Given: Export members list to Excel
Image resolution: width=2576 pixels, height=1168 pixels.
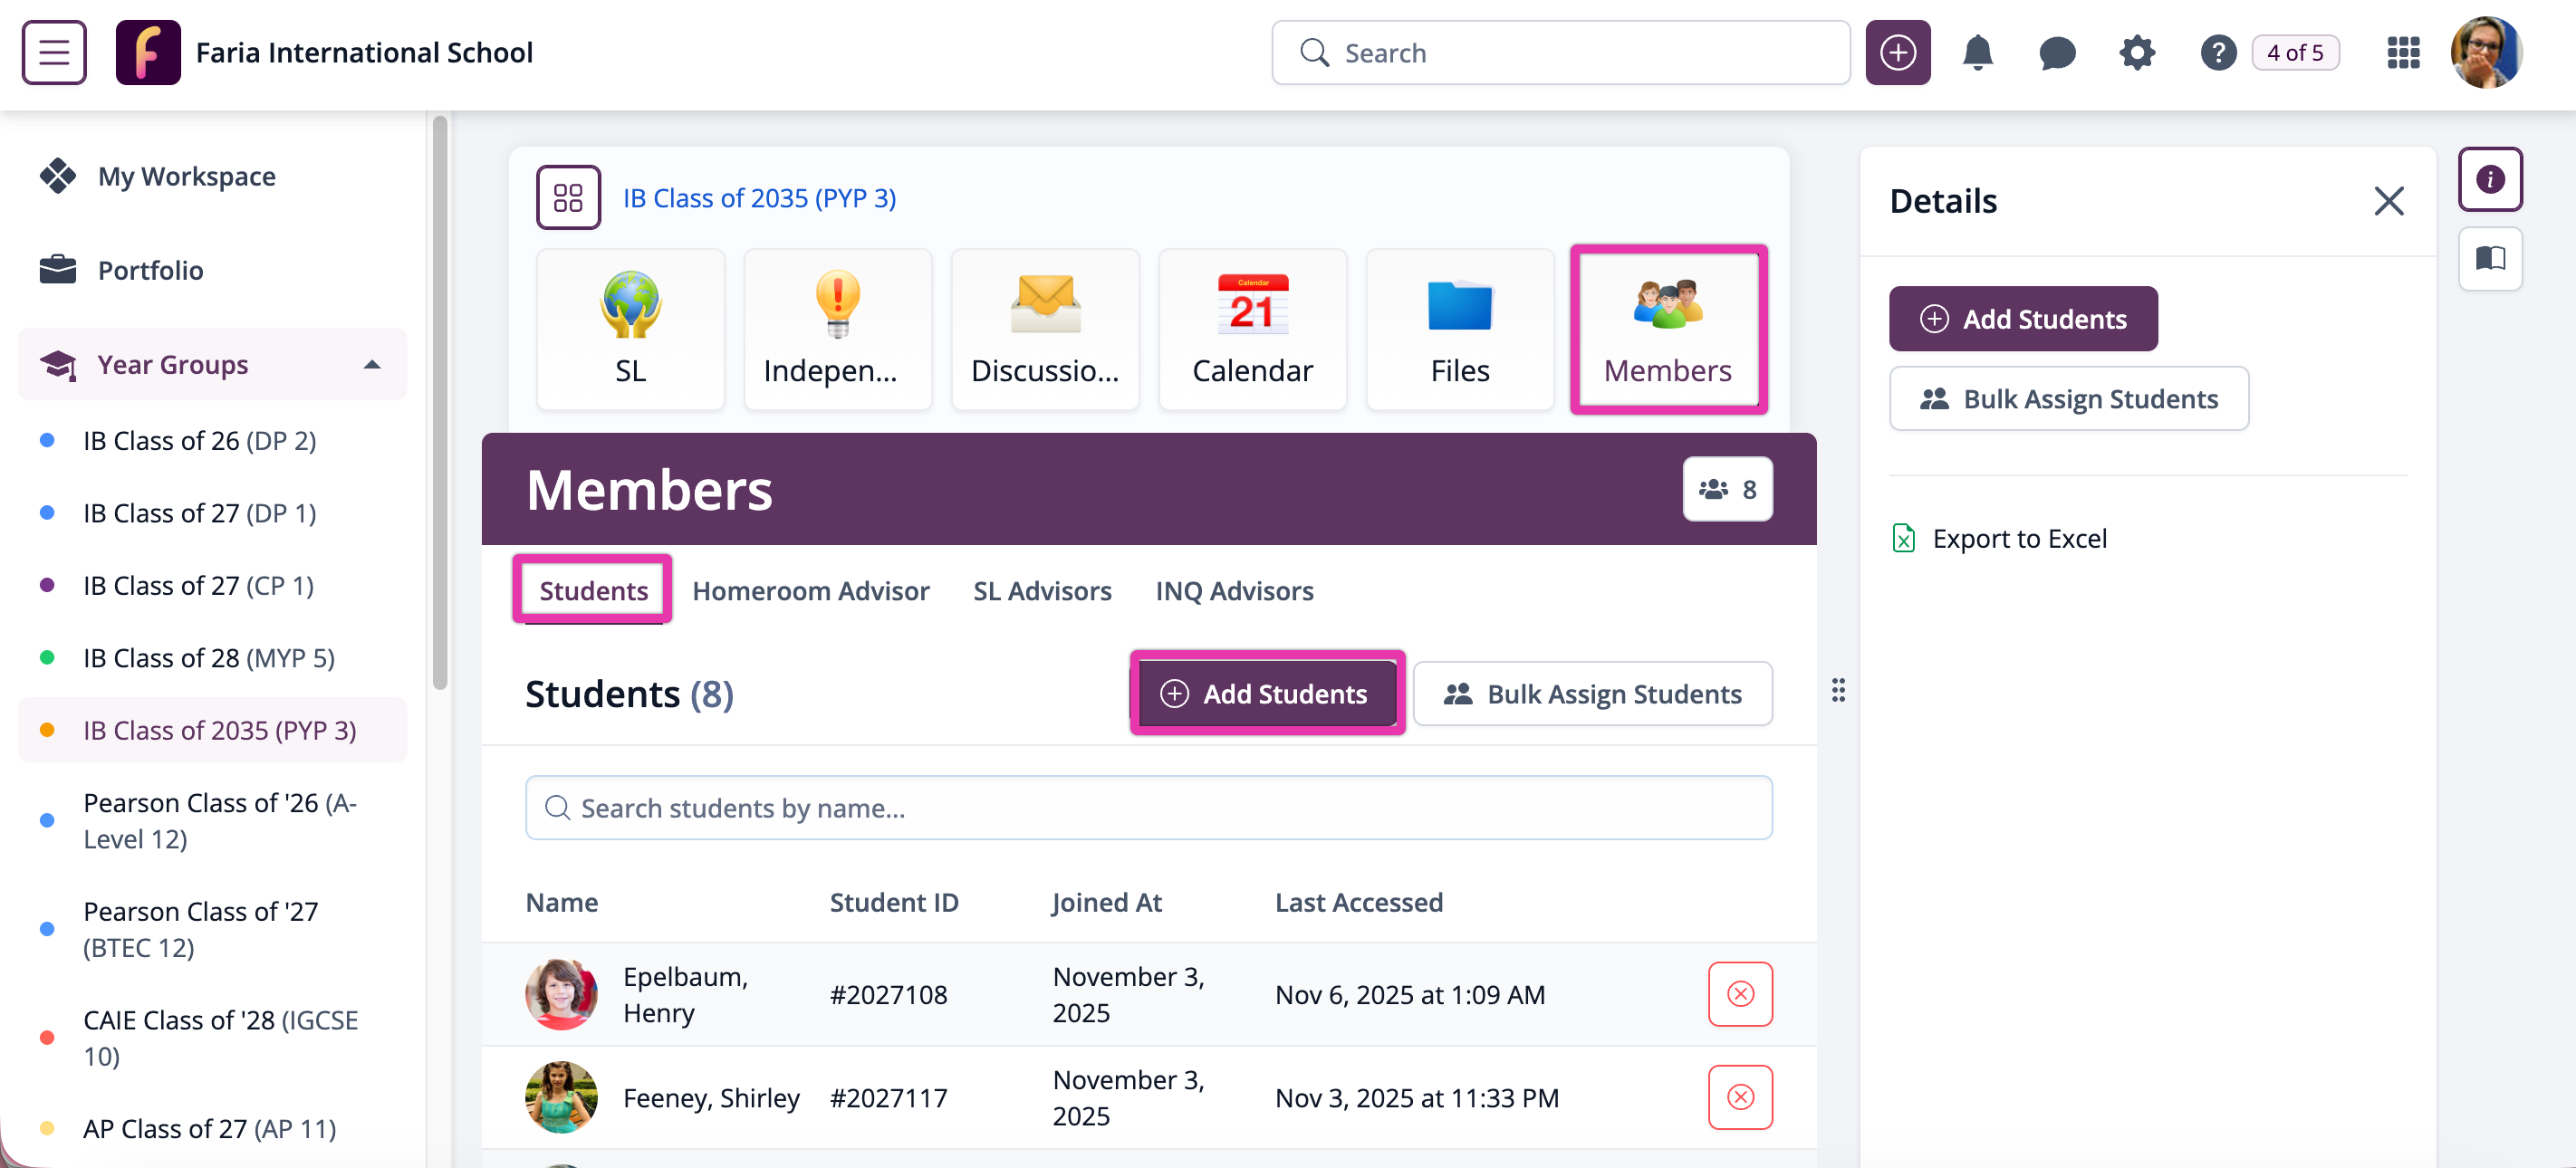Looking at the screenshot, I should click(x=2000, y=538).
